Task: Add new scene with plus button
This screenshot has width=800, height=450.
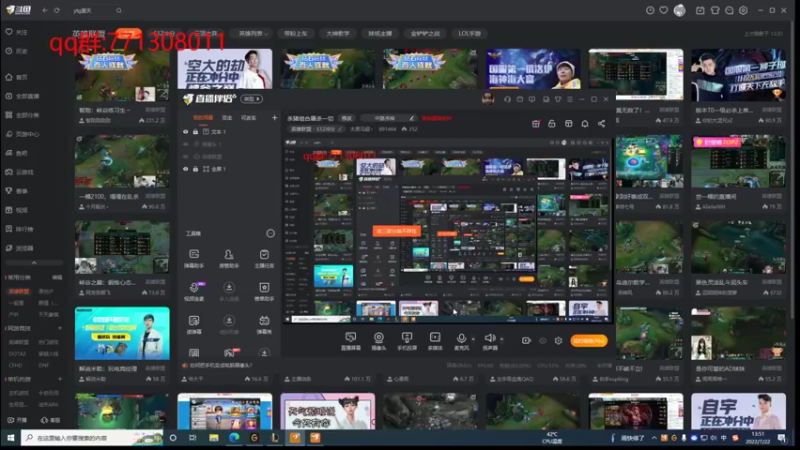Action: pyautogui.click(x=274, y=118)
